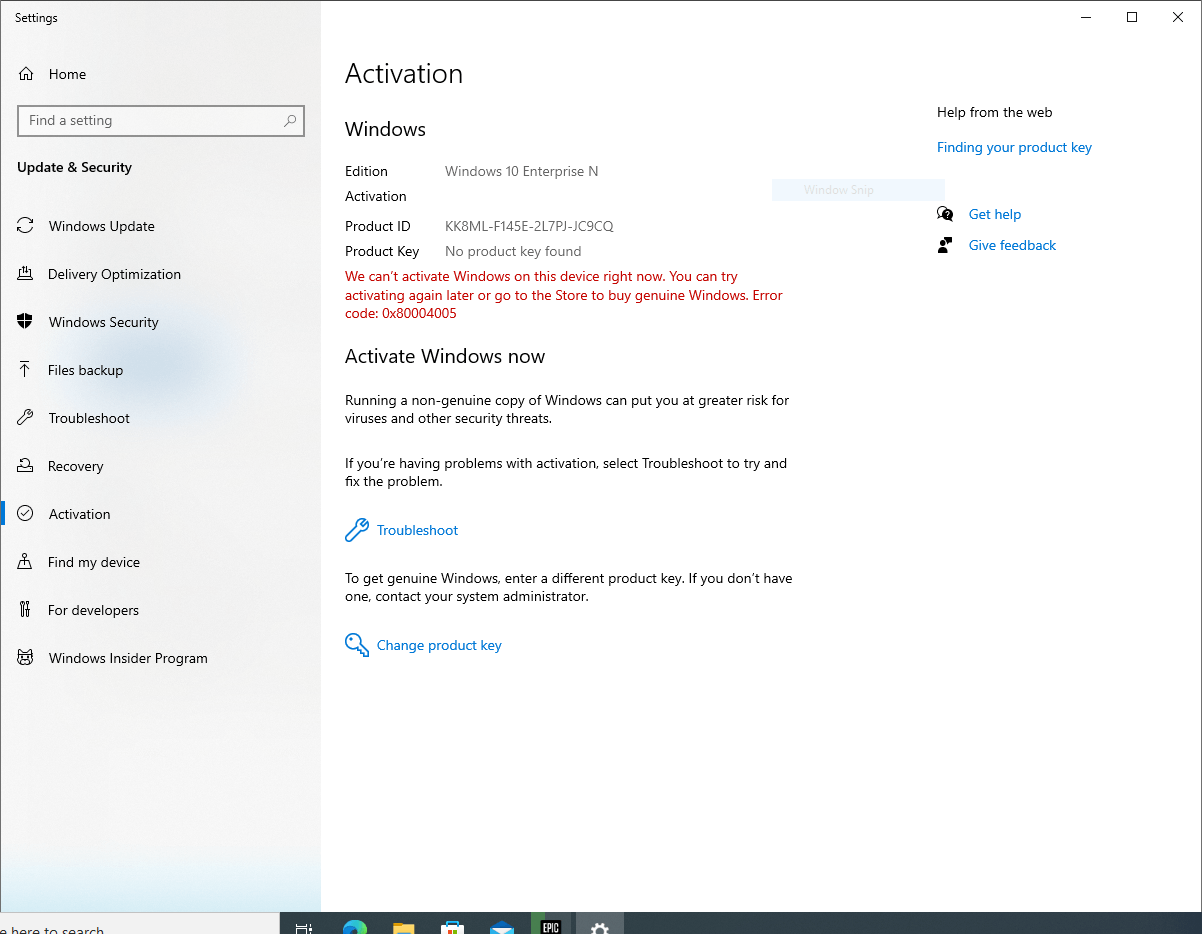Open Epic Games Launcher from the taskbar
This screenshot has width=1202, height=934.
tap(550, 925)
